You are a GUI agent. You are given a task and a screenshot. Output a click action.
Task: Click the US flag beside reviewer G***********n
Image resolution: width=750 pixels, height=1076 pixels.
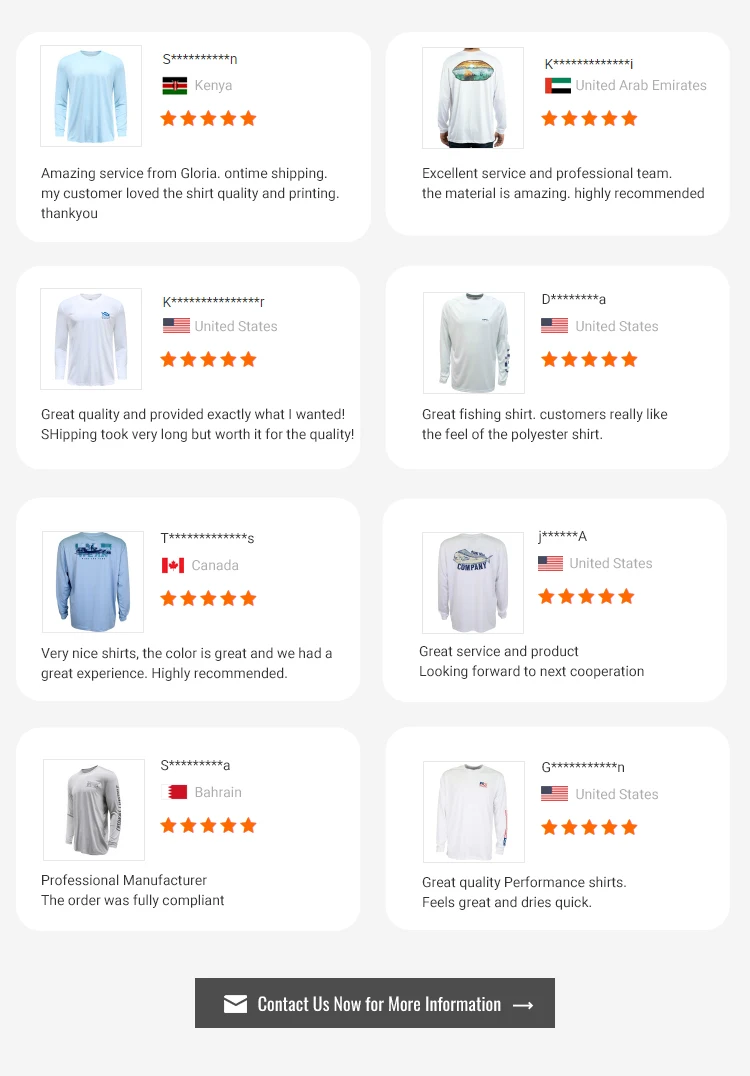(554, 794)
